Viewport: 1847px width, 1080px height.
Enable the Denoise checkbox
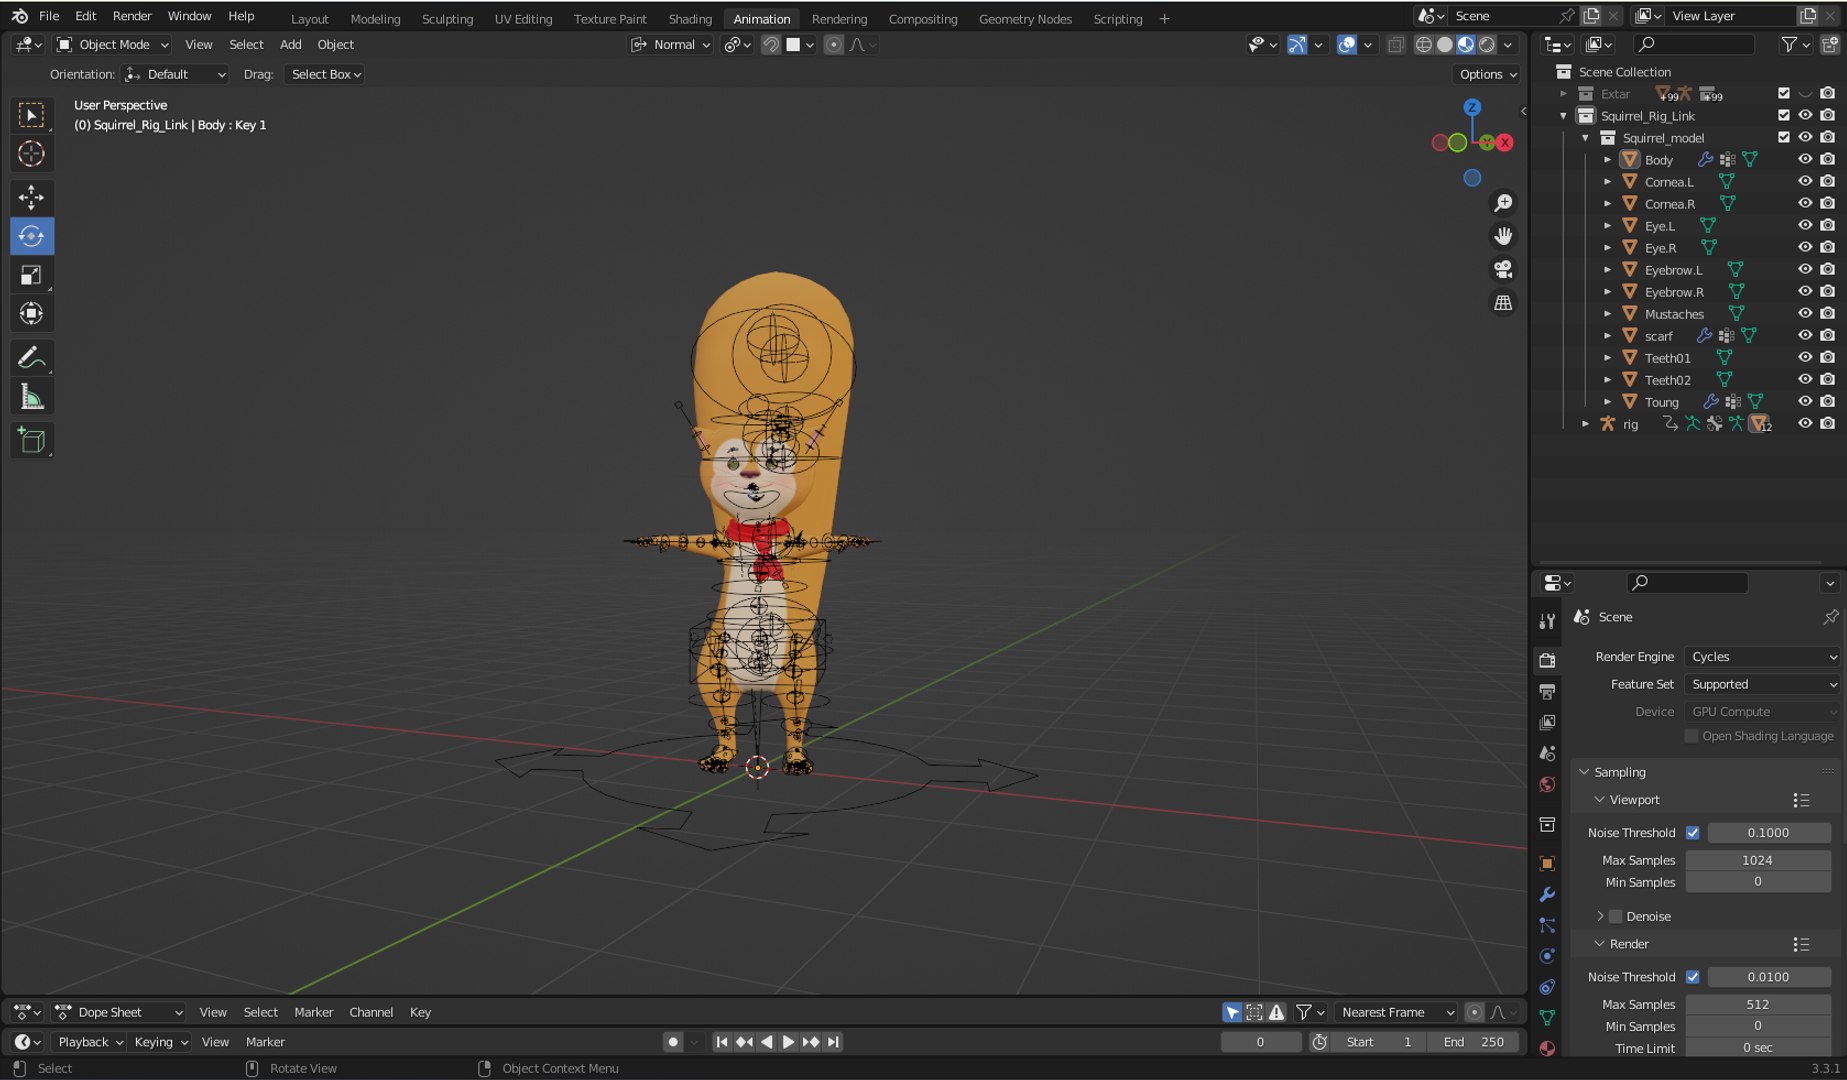pos(1615,917)
